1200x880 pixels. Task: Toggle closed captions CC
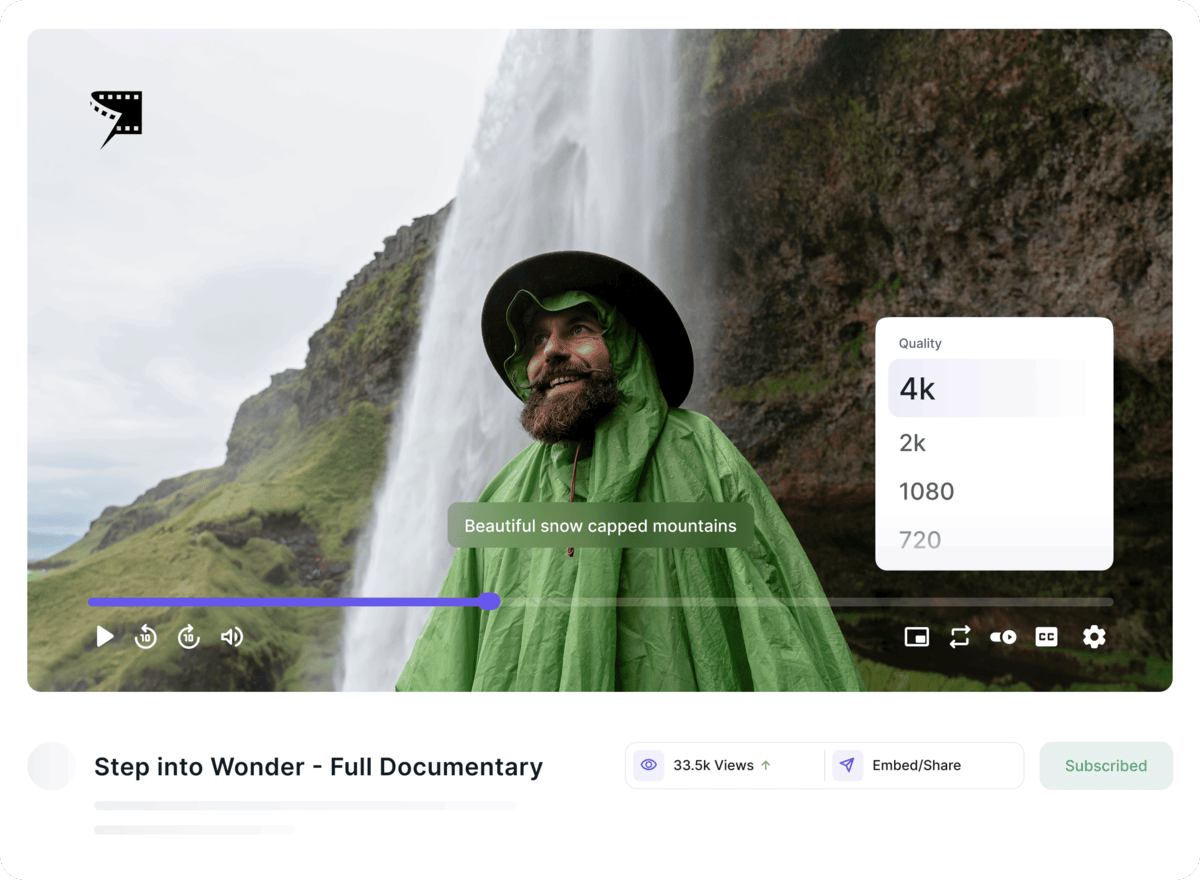pos(1046,637)
